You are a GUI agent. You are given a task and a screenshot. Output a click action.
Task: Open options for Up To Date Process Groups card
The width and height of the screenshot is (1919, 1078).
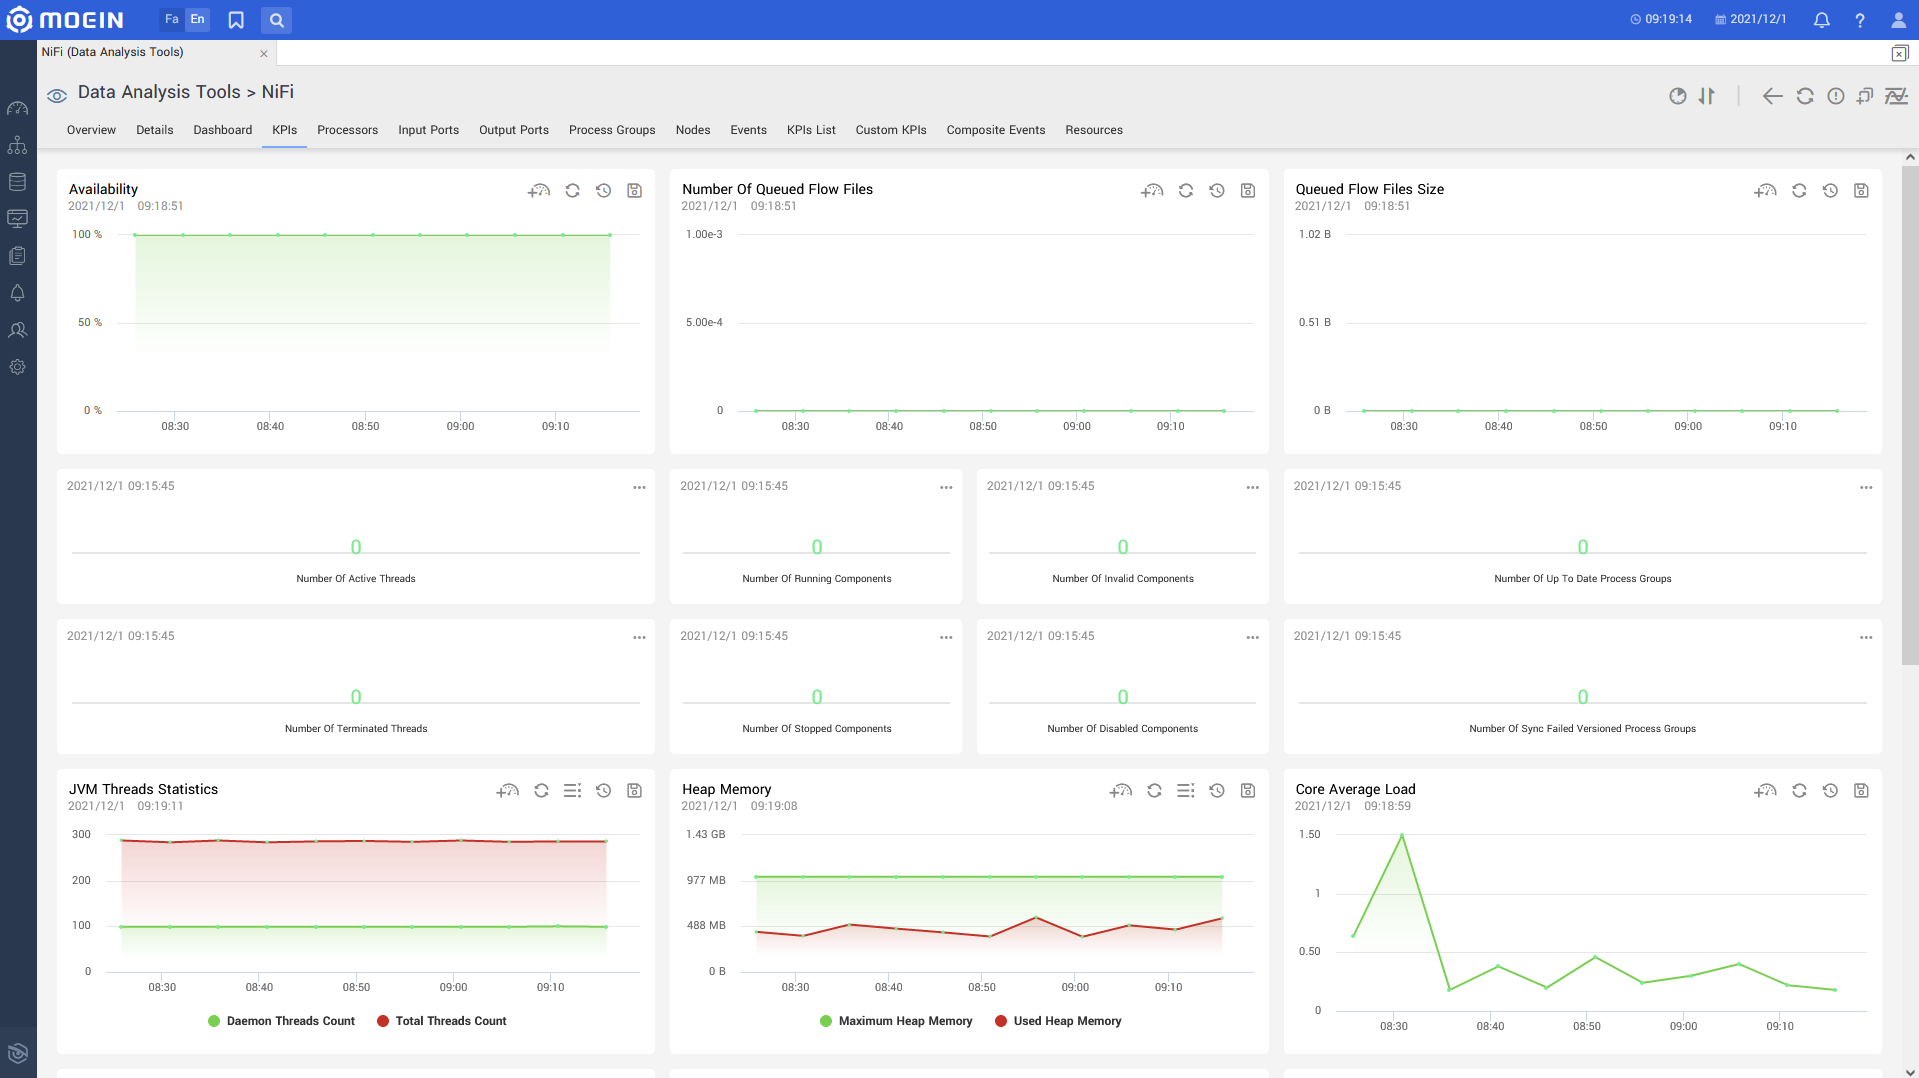[1866, 487]
